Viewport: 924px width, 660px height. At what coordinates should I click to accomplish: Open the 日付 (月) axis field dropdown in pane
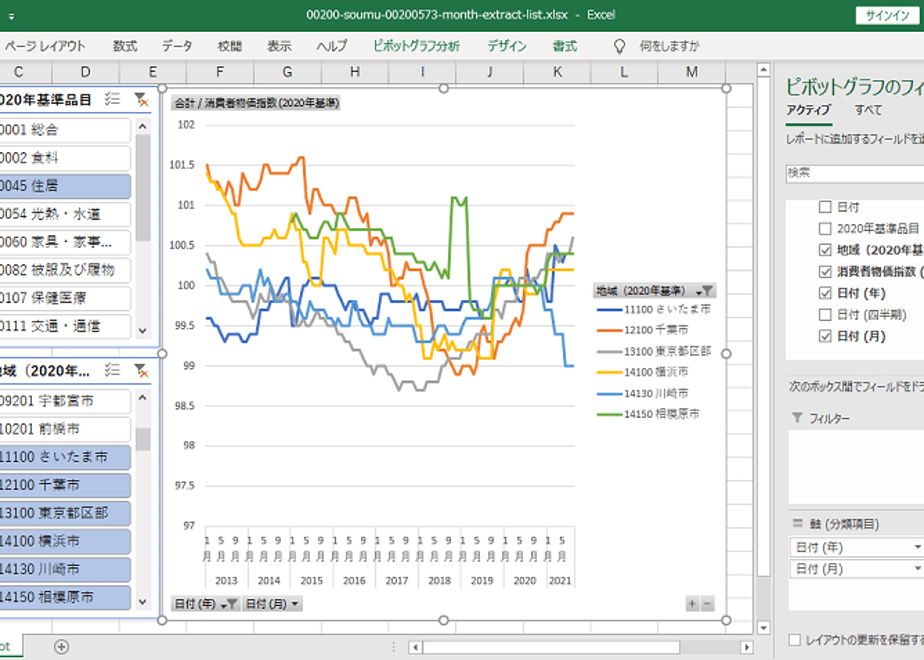click(x=918, y=569)
